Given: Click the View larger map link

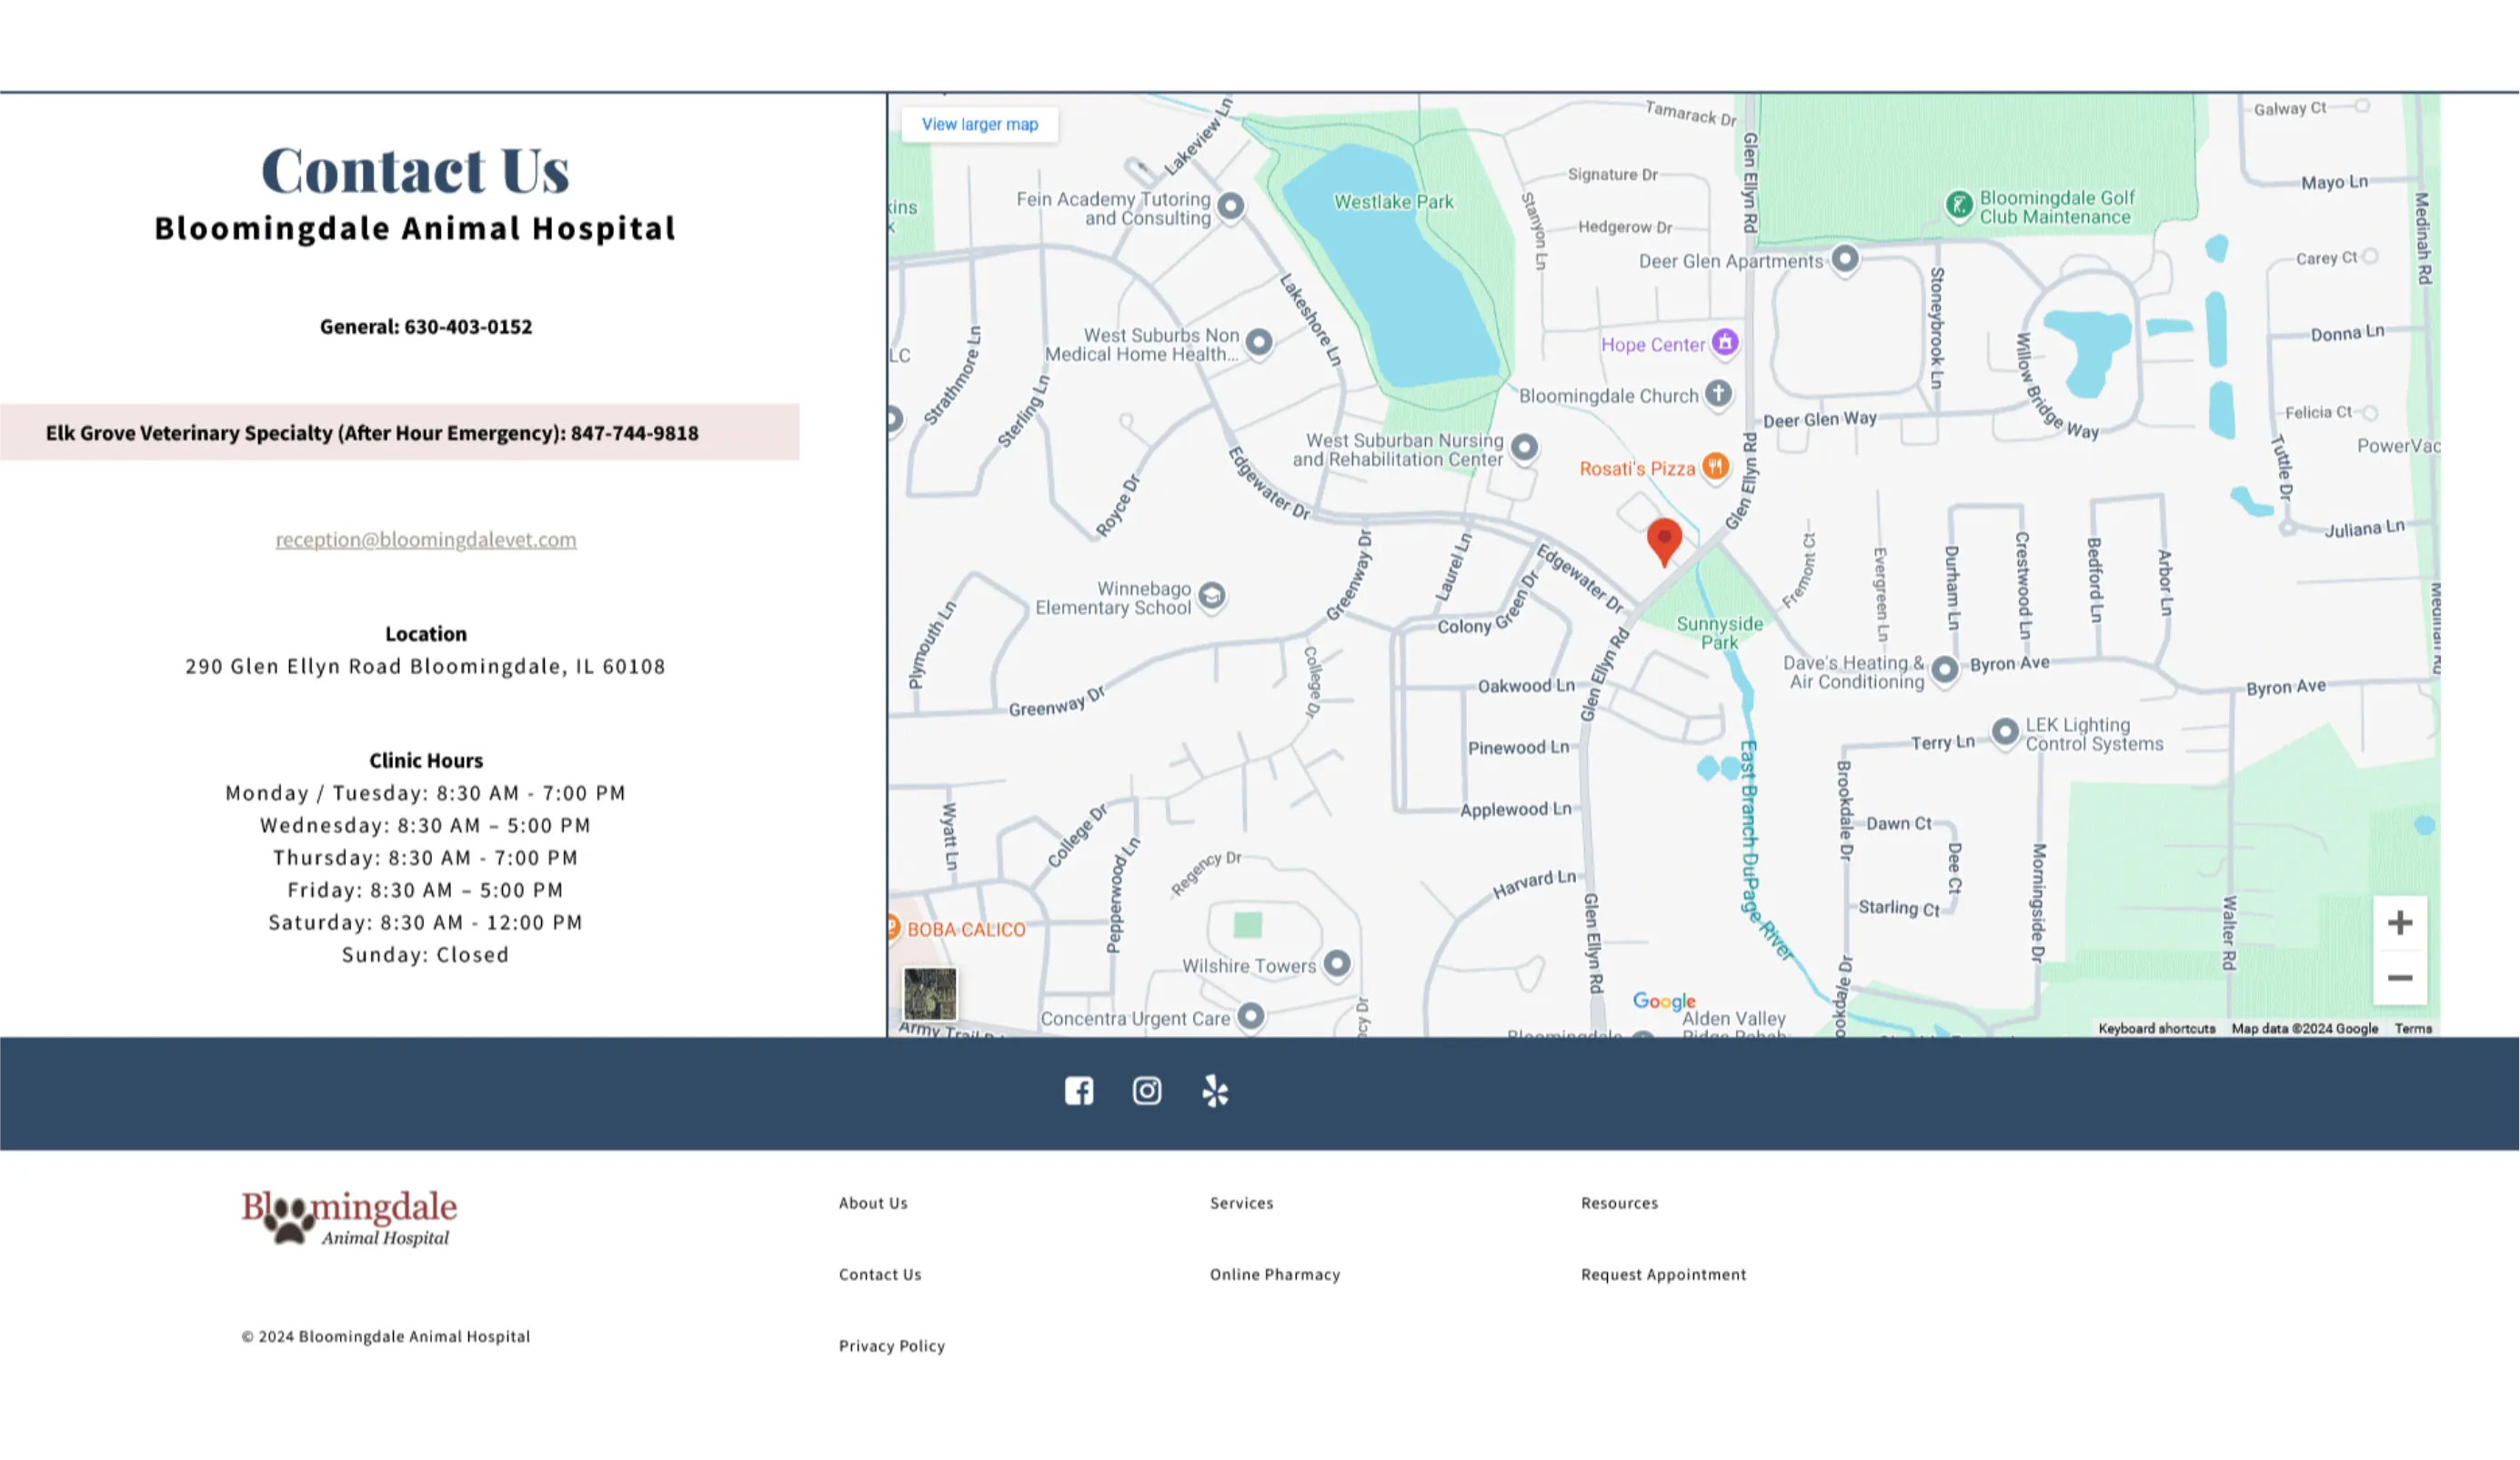Looking at the screenshot, I should click(979, 124).
